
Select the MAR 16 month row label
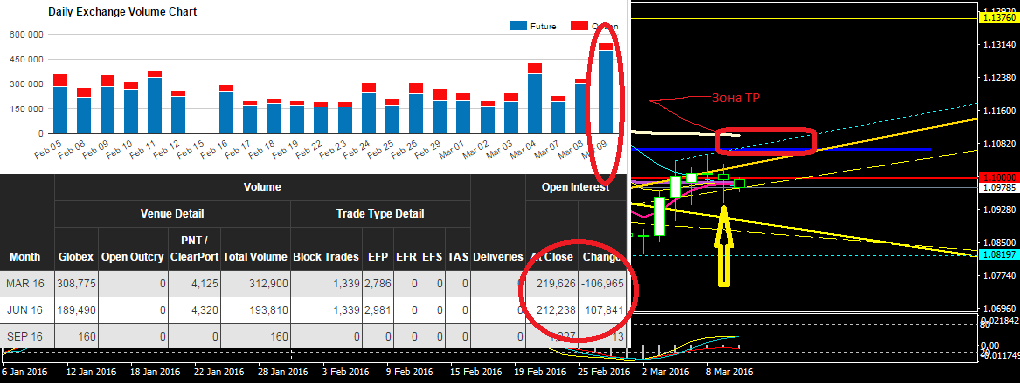coord(24,284)
